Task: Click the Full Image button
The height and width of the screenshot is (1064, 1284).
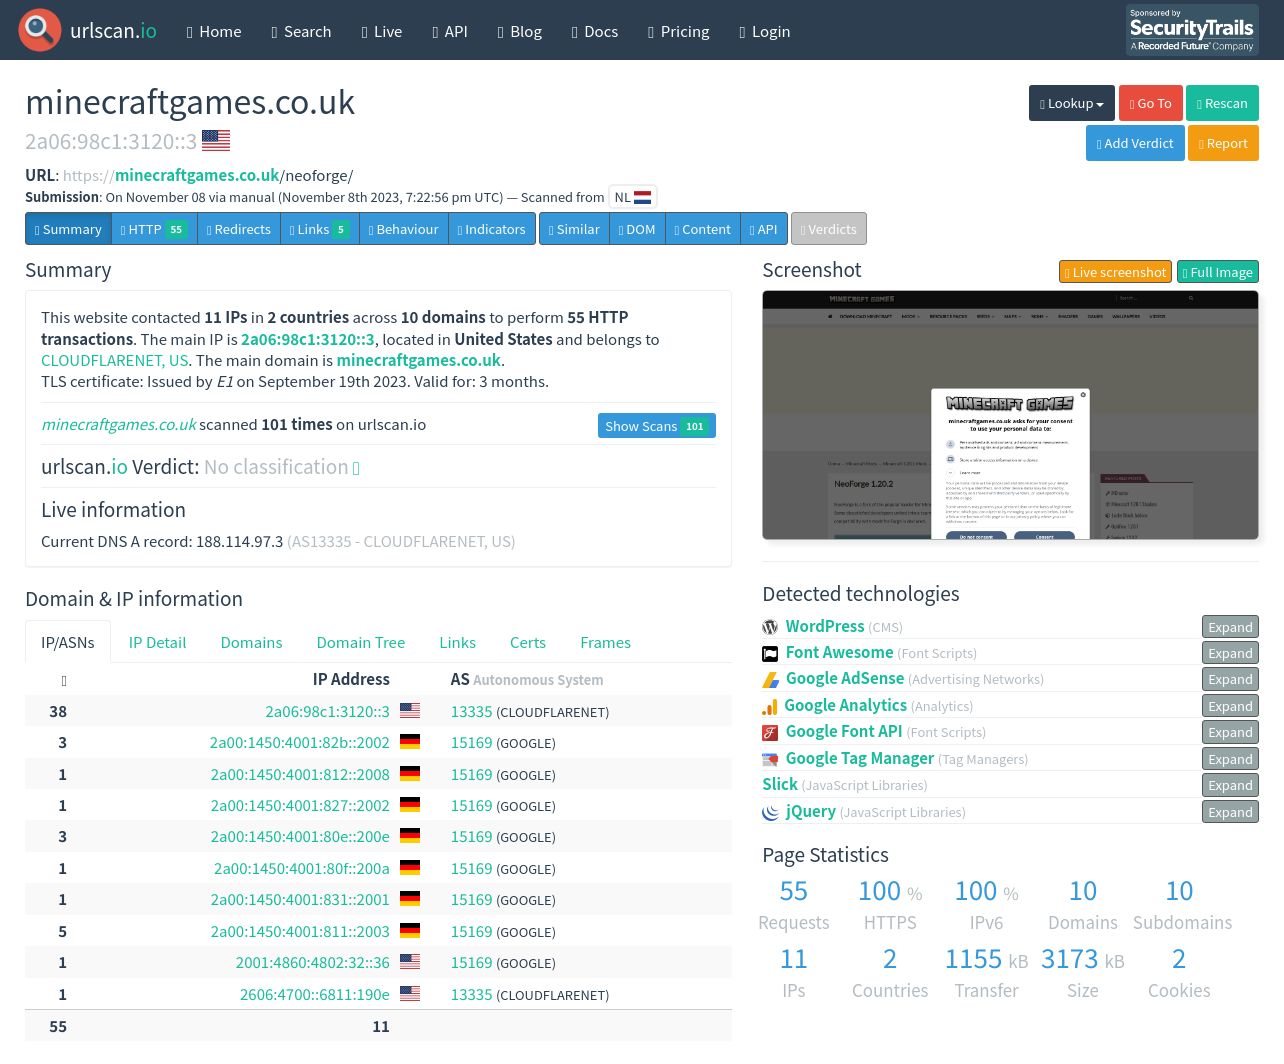Action: click(x=1218, y=272)
